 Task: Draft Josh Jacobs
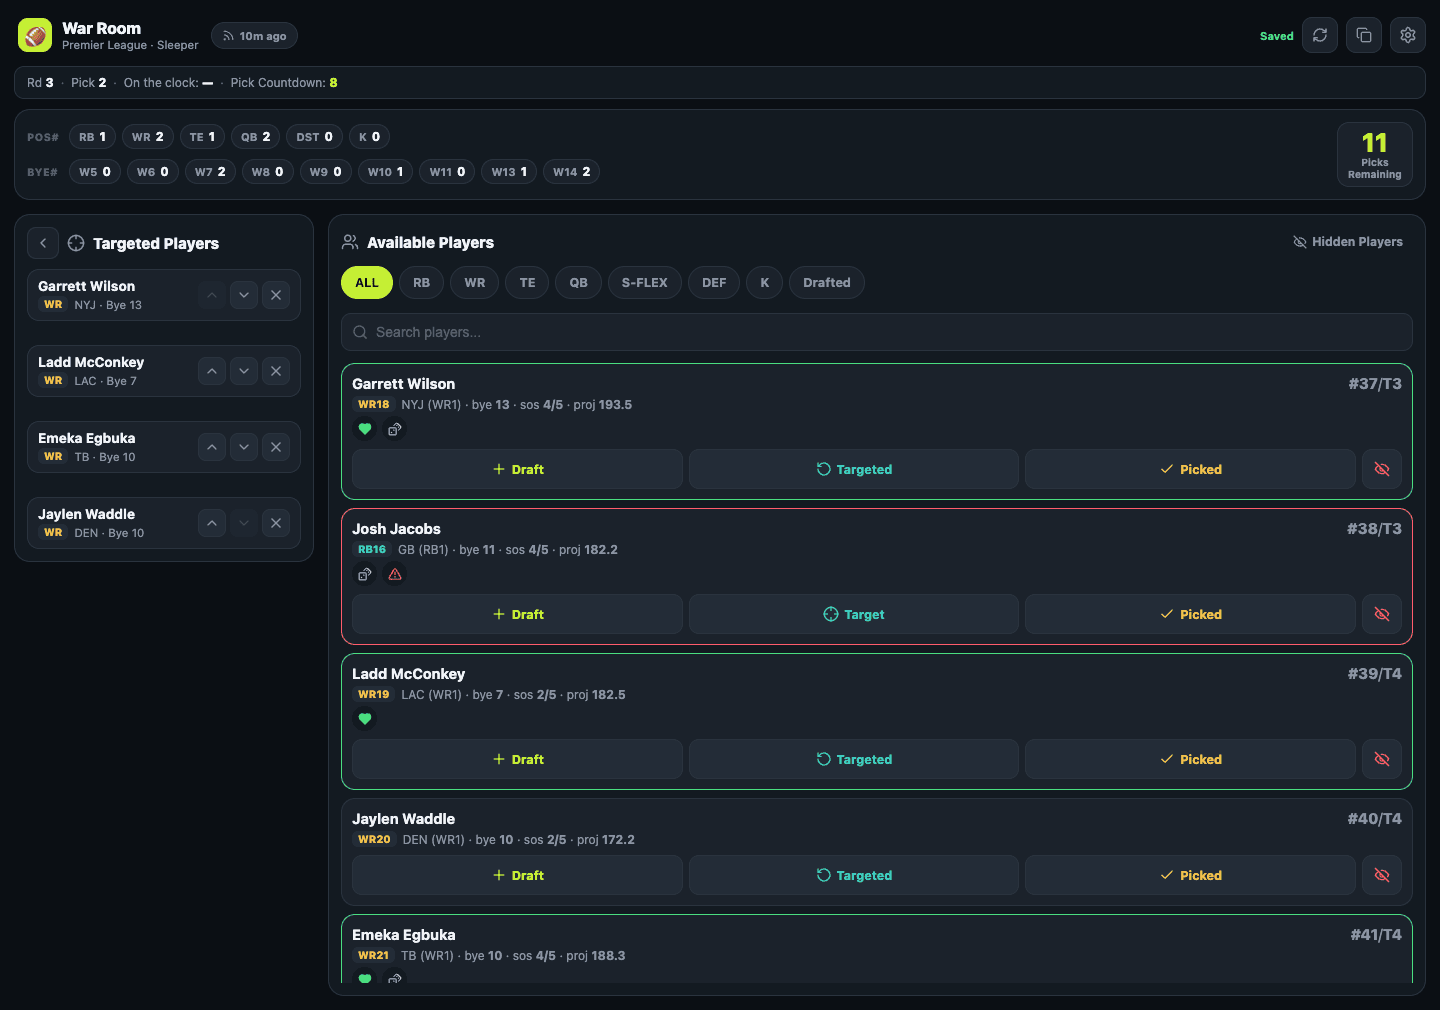click(x=518, y=614)
